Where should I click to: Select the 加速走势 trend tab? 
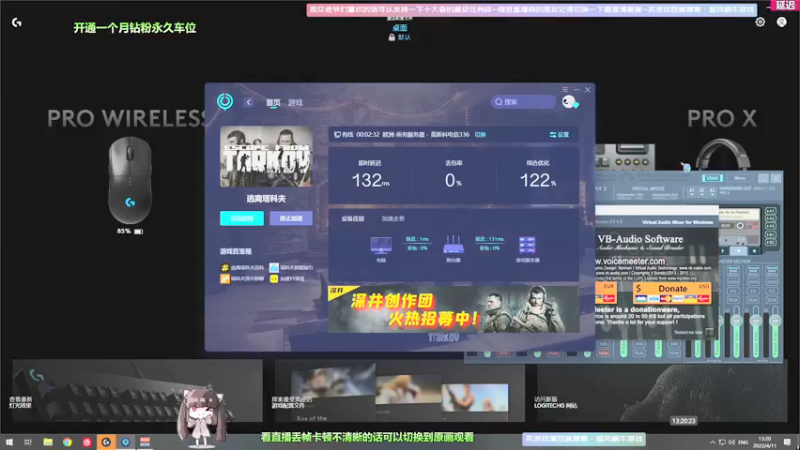coord(393,218)
